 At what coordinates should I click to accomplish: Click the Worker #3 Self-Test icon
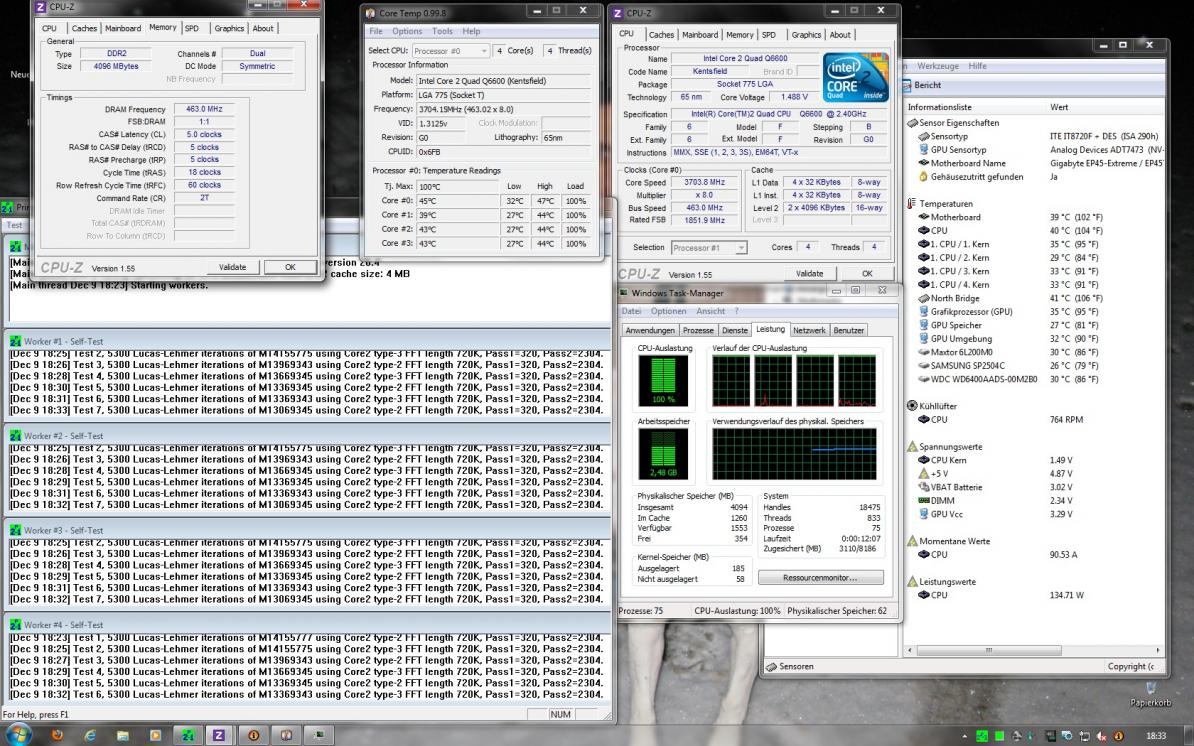click(x=15, y=530)
